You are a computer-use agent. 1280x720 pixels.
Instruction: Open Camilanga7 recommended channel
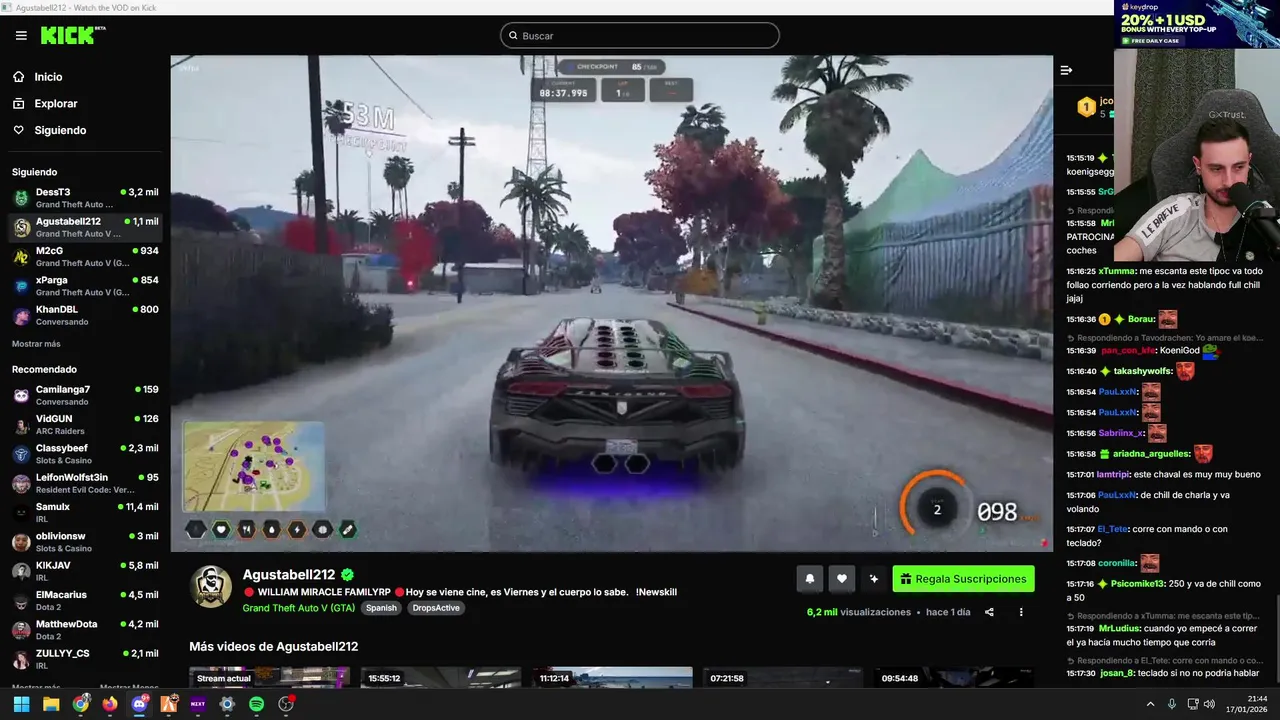click(85, 395)
